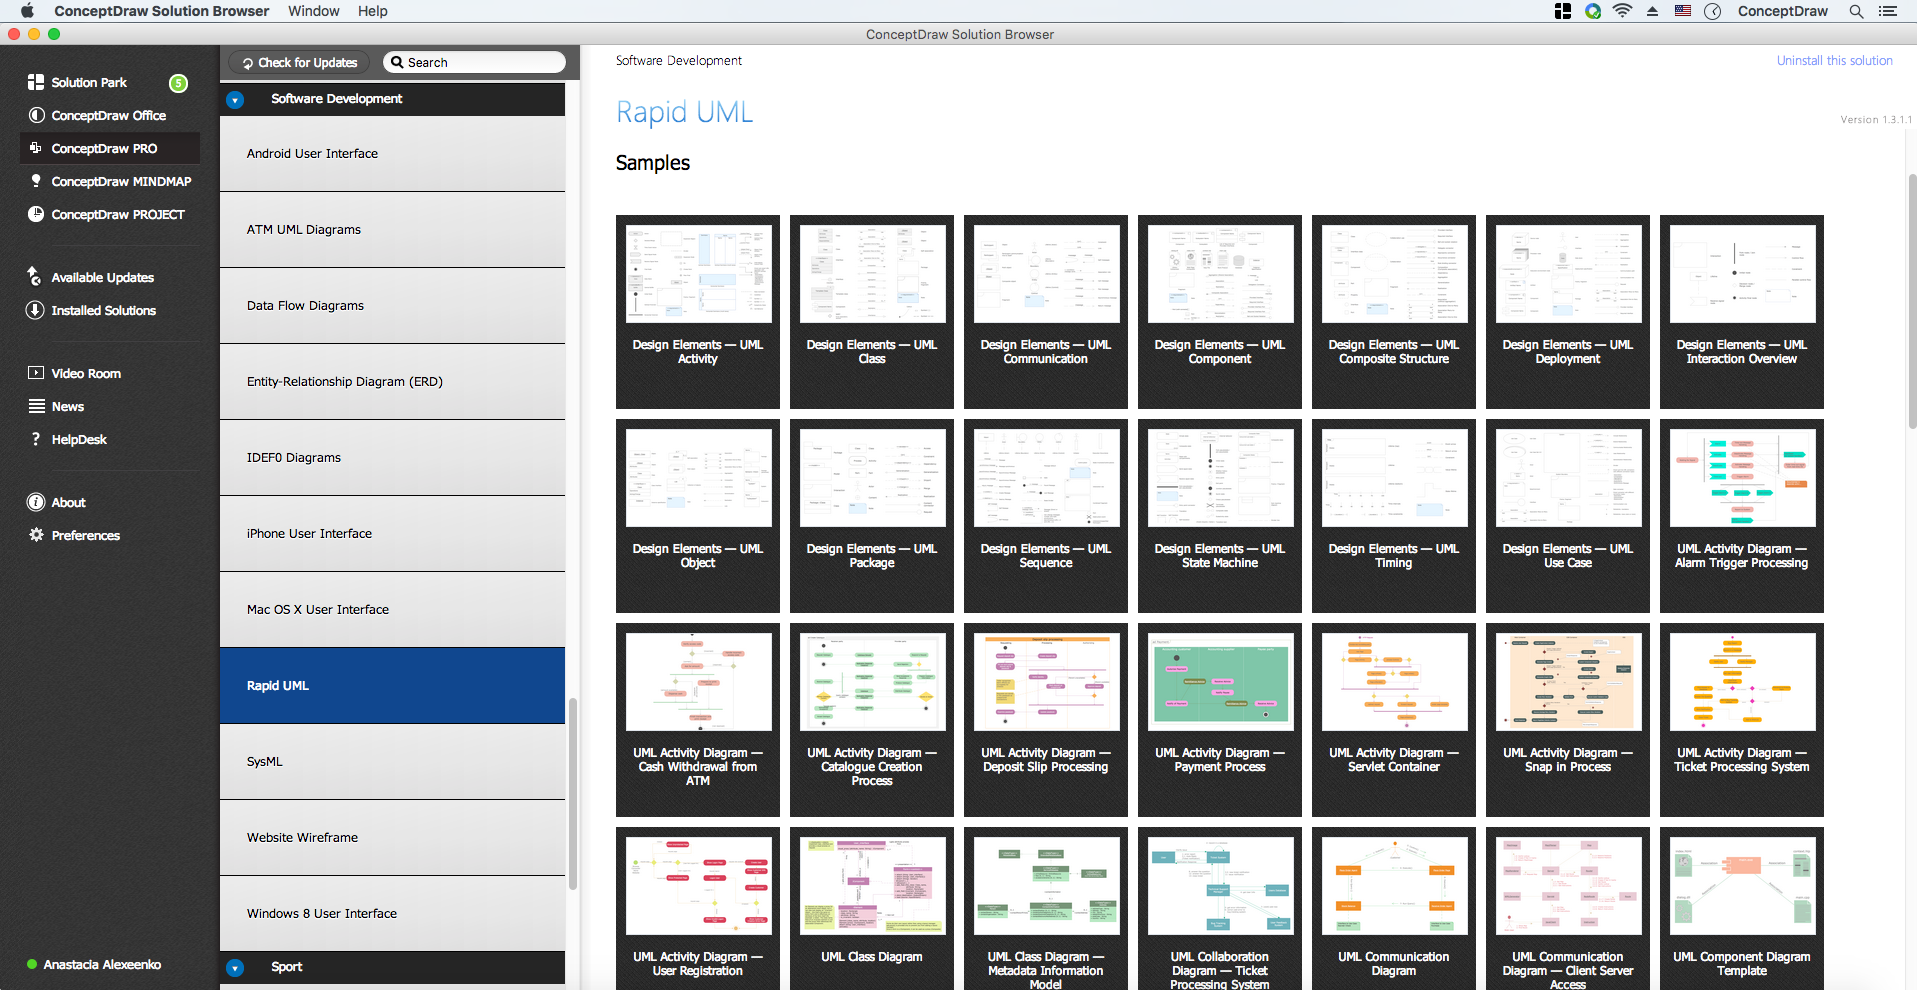Click the Installed Solutions download icon

[36, 310]
